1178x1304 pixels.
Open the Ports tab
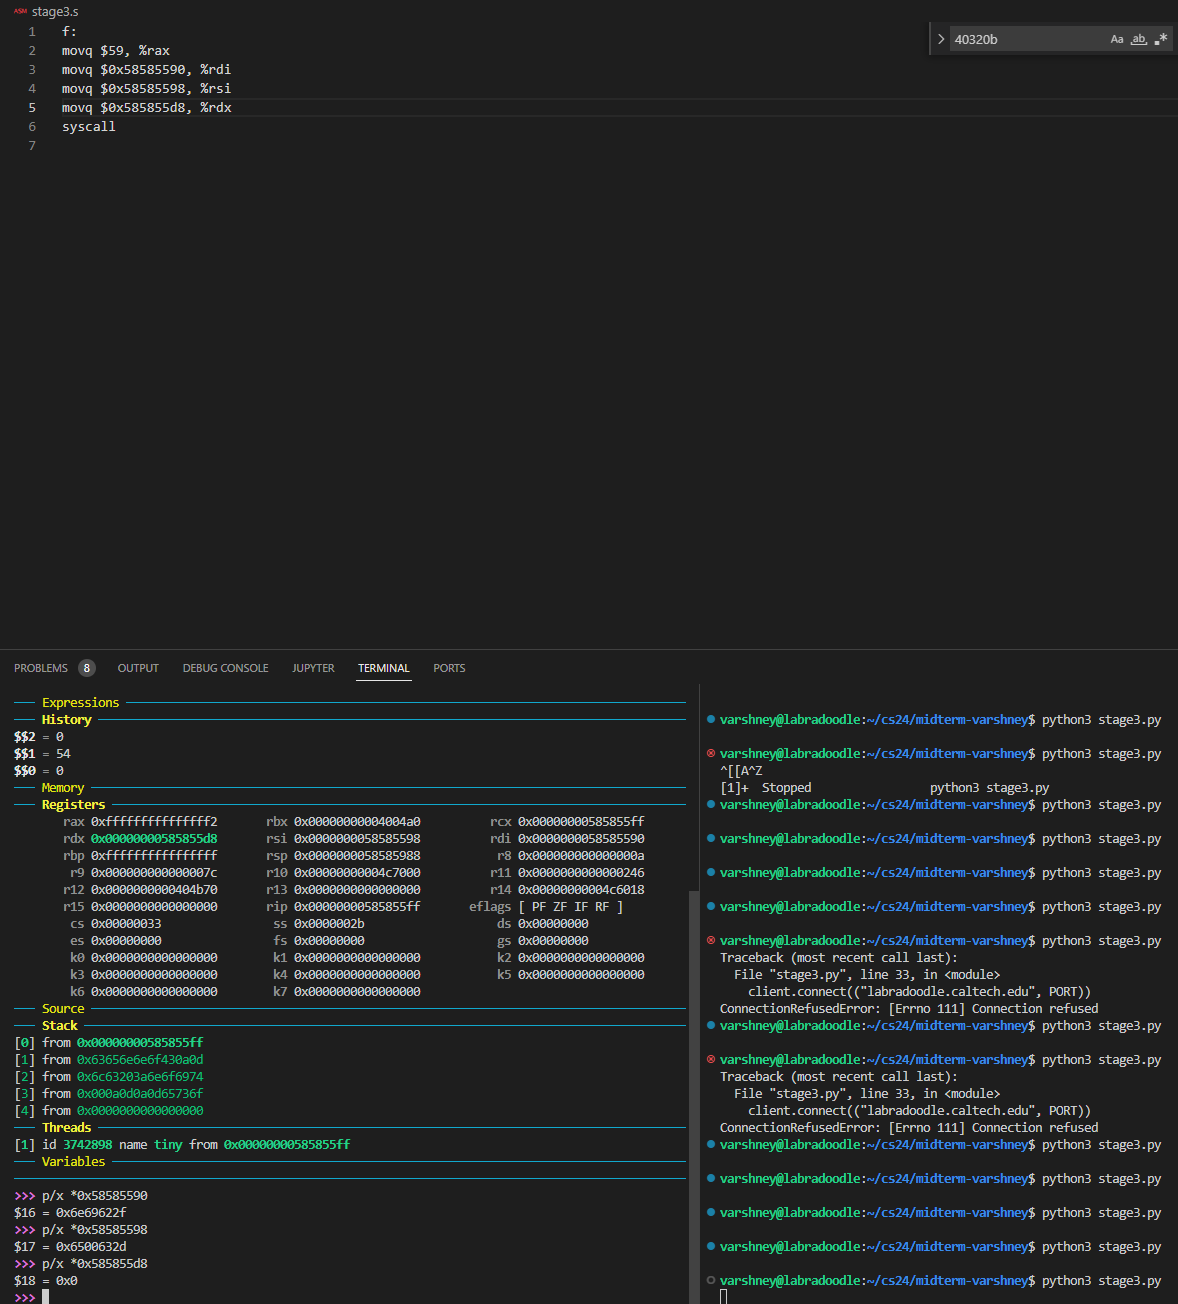point(449,668)
